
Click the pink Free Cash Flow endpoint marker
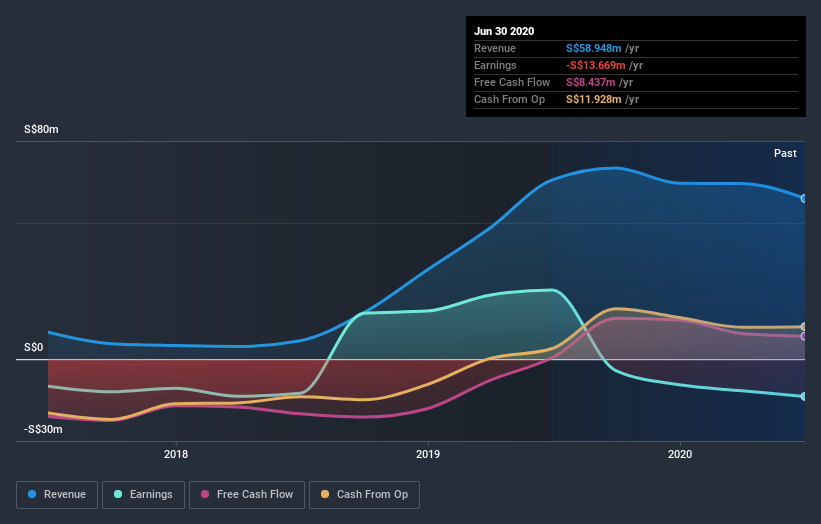803,336
